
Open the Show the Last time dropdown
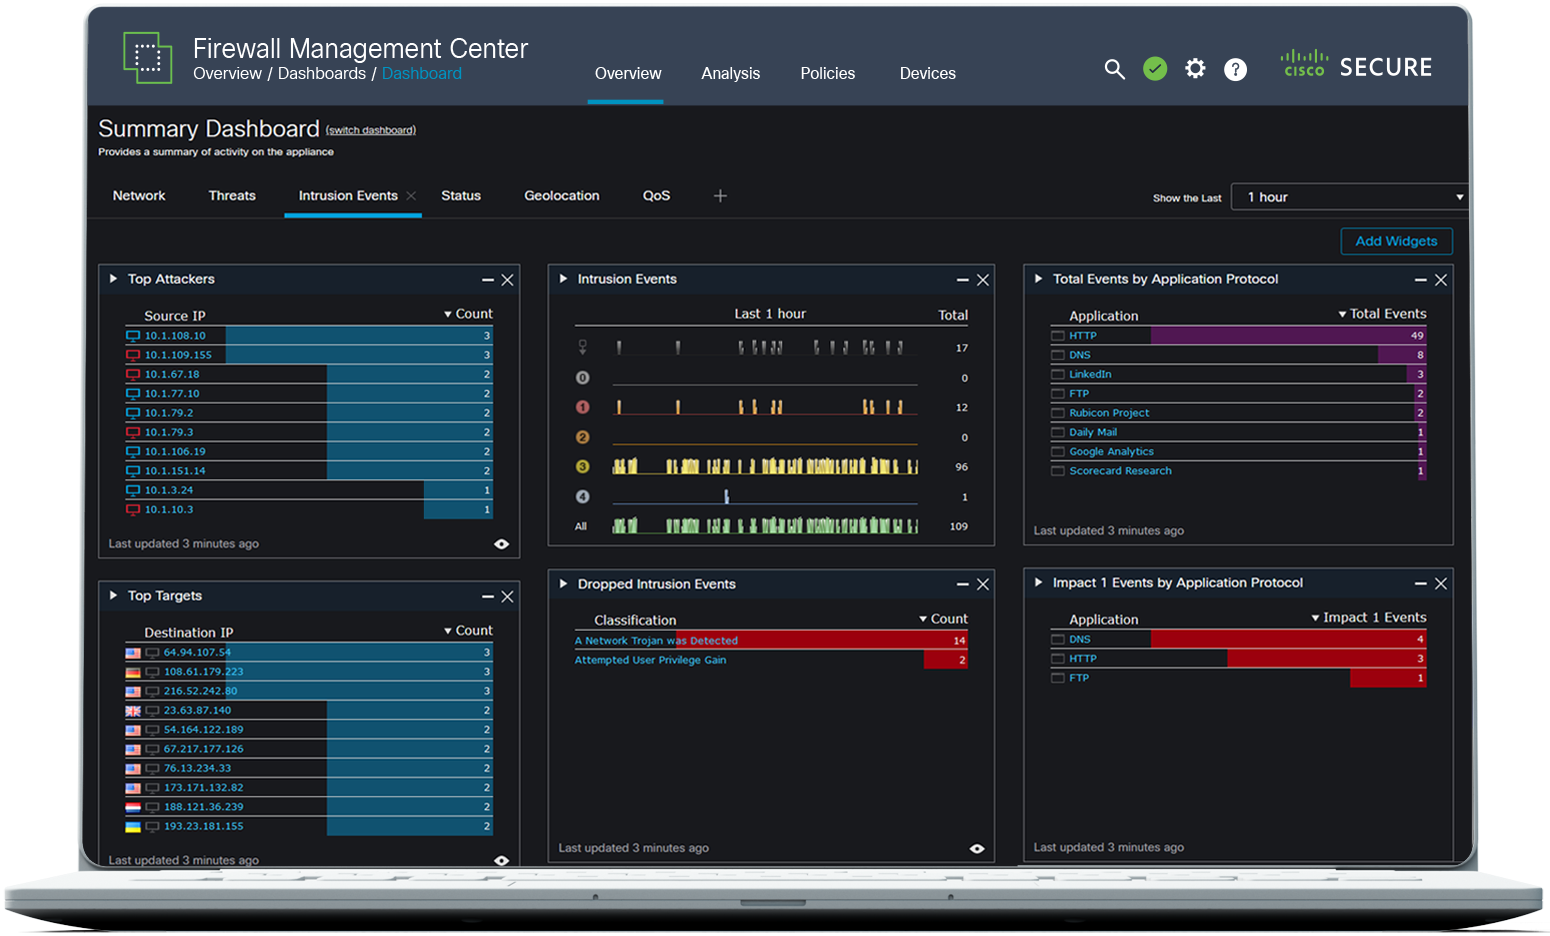pos(1348,196)
